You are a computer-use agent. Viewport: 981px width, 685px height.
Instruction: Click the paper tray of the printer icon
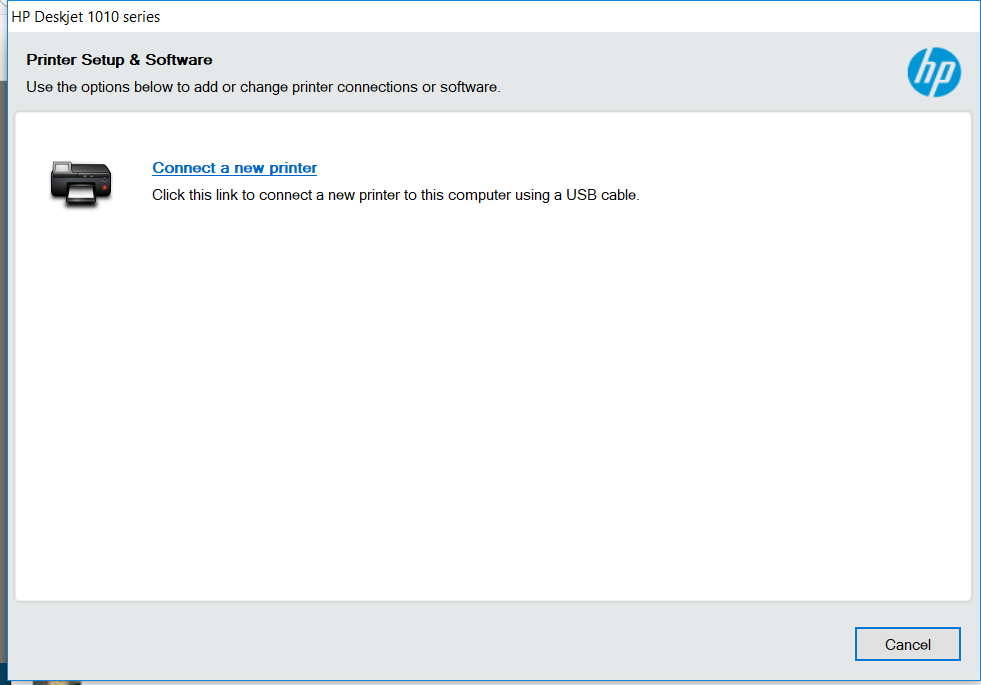(x=80, y=195)
